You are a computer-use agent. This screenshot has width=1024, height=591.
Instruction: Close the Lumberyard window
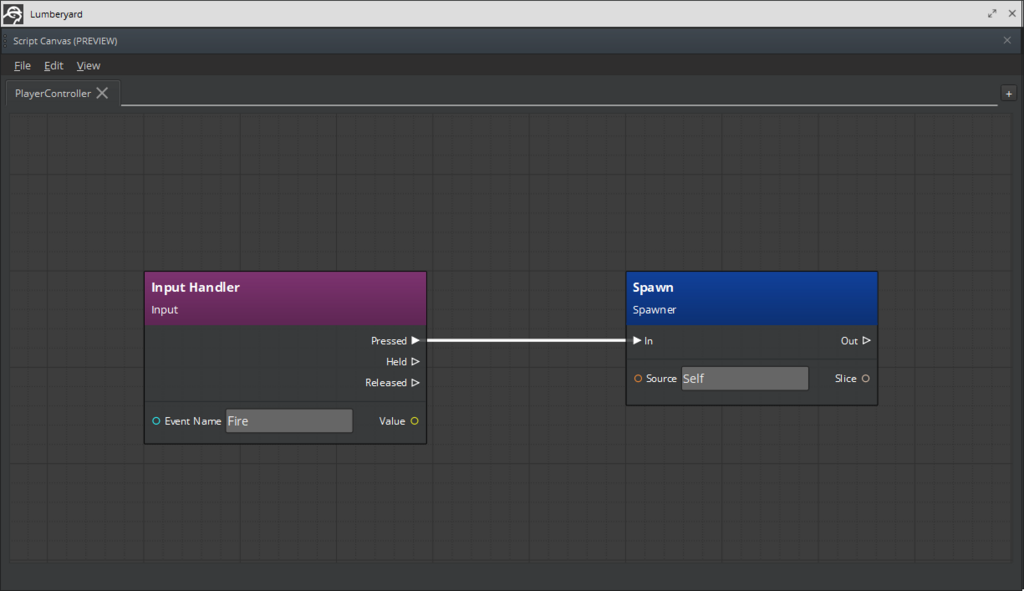(x=1012, y=14)
